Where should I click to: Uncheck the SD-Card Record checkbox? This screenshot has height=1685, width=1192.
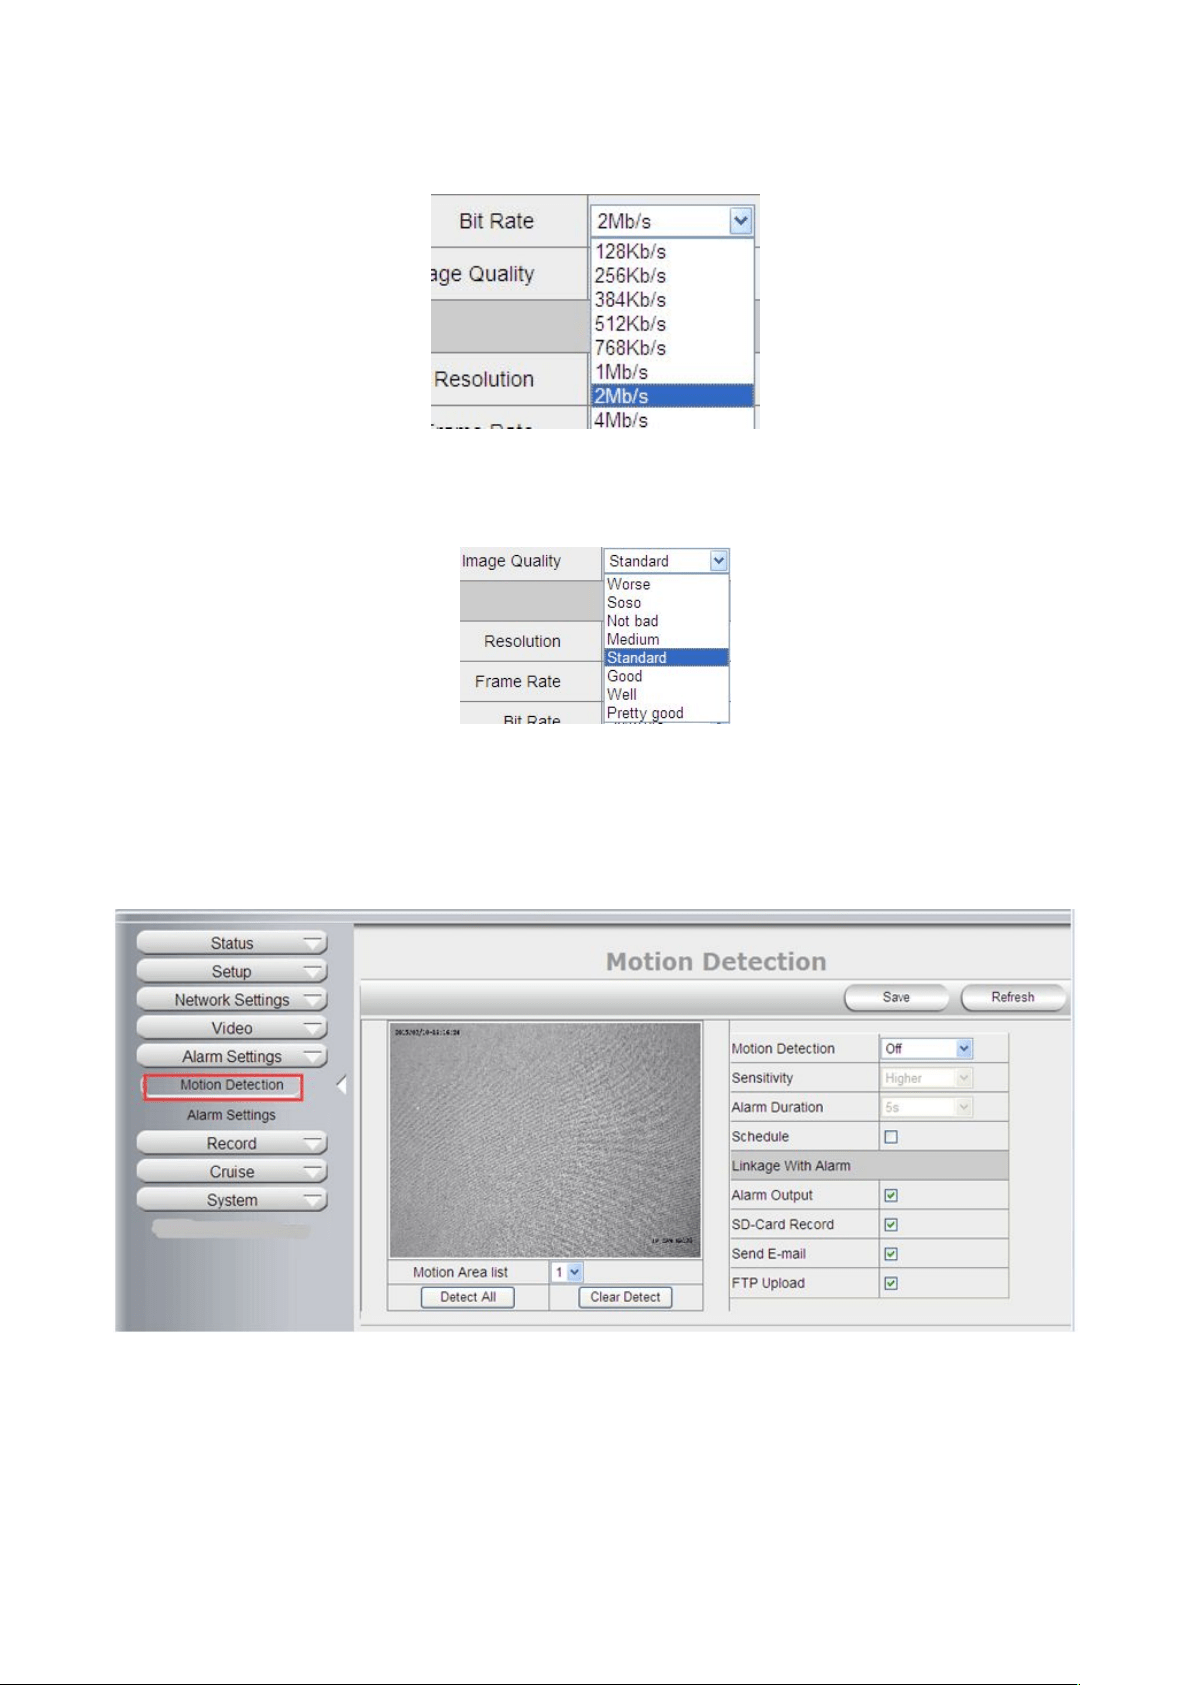(891, 1224)
